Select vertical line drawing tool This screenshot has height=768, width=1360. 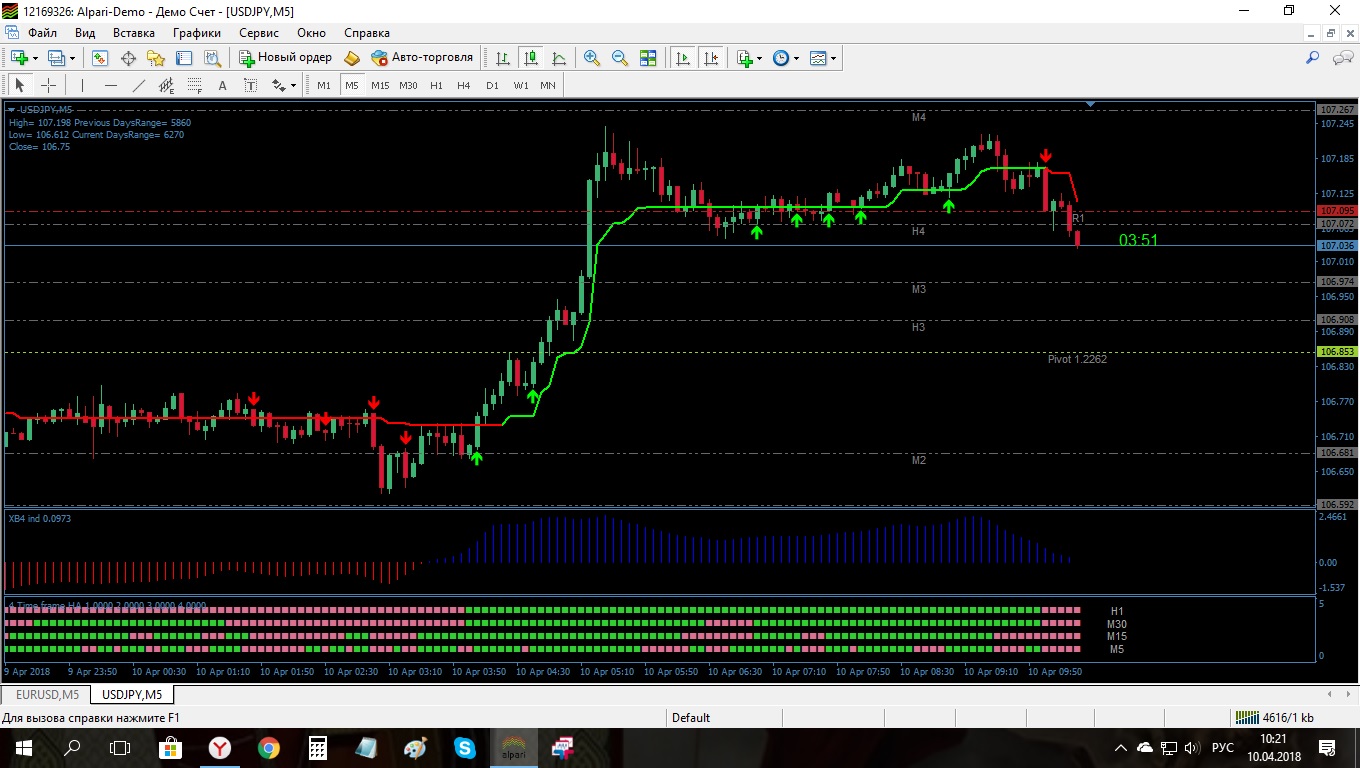point(82,85)
